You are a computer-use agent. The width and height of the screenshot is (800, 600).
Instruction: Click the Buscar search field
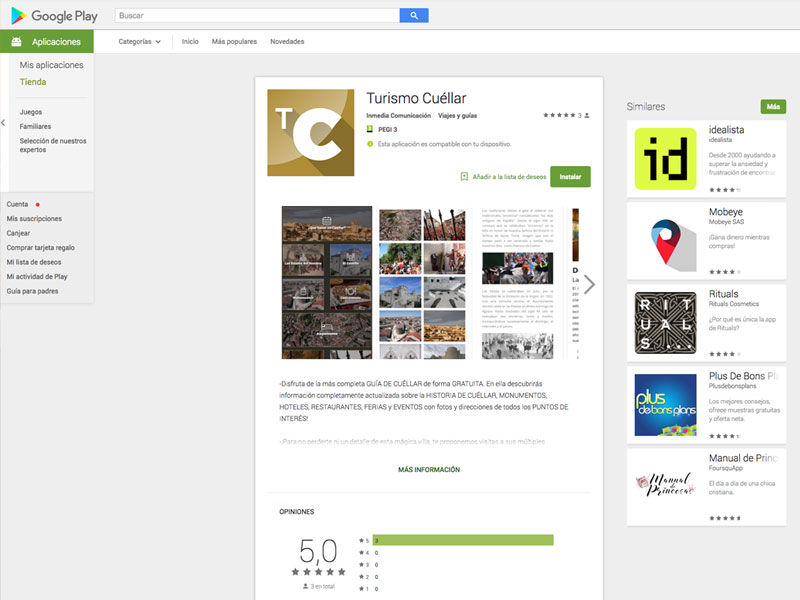pos(257,16)
